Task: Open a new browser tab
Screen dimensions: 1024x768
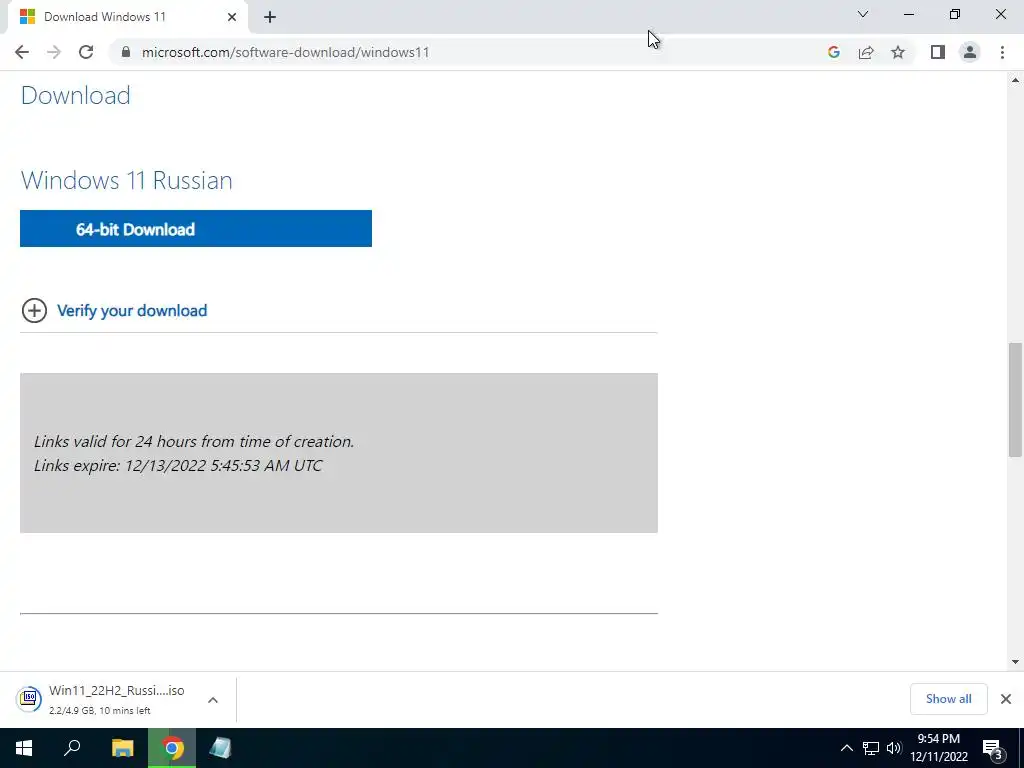Action: pos(270,17)
